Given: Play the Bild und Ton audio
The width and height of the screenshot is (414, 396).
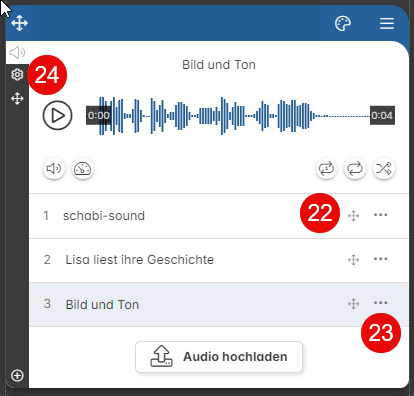Looking at the screenshot, I should (57, 115).
